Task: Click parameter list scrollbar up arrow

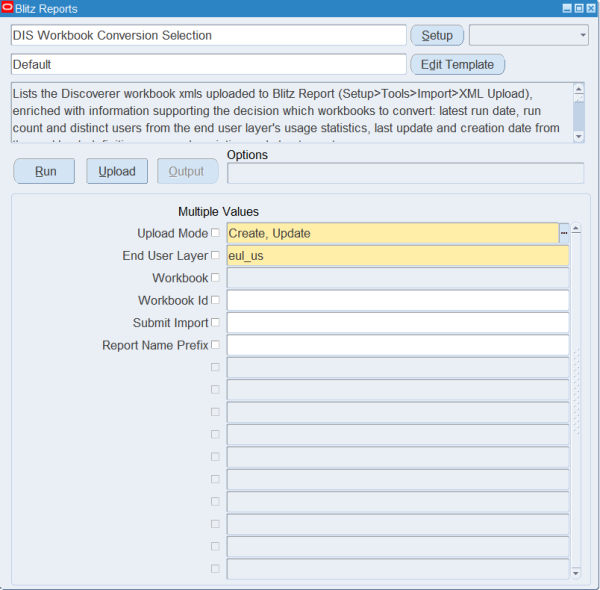Action: point(576,229)
